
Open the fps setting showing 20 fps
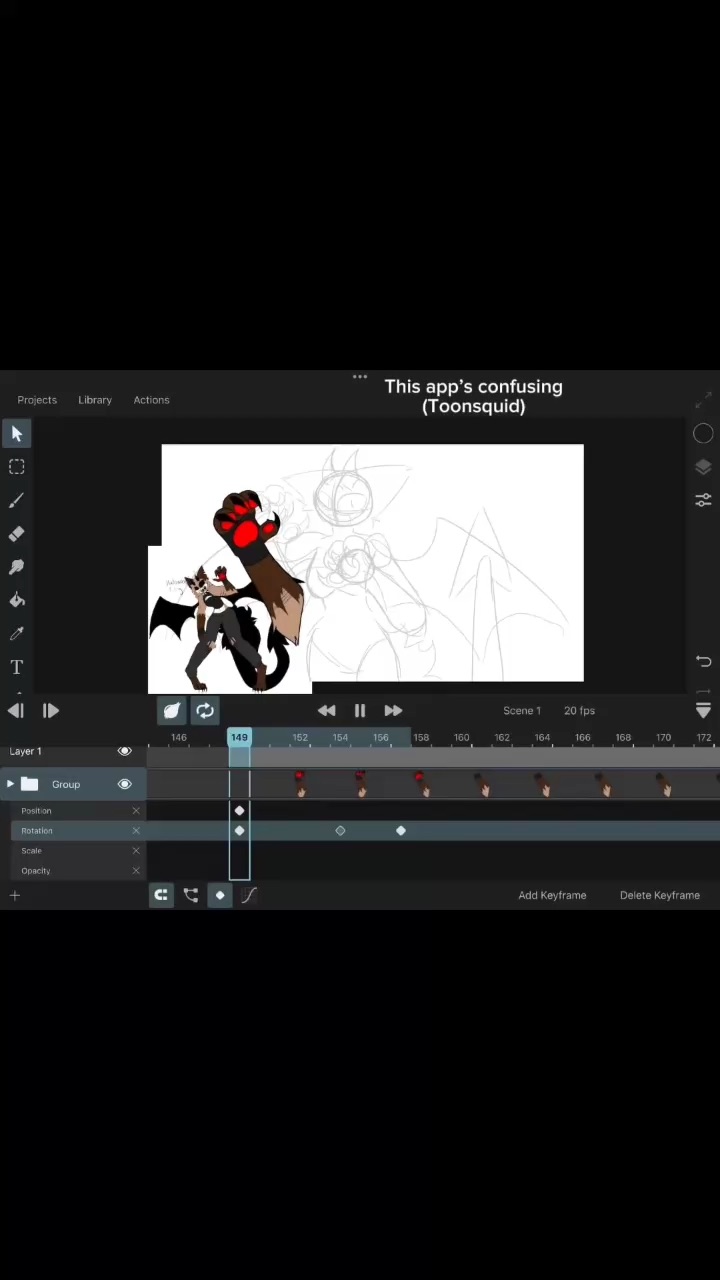click(579, 710)
